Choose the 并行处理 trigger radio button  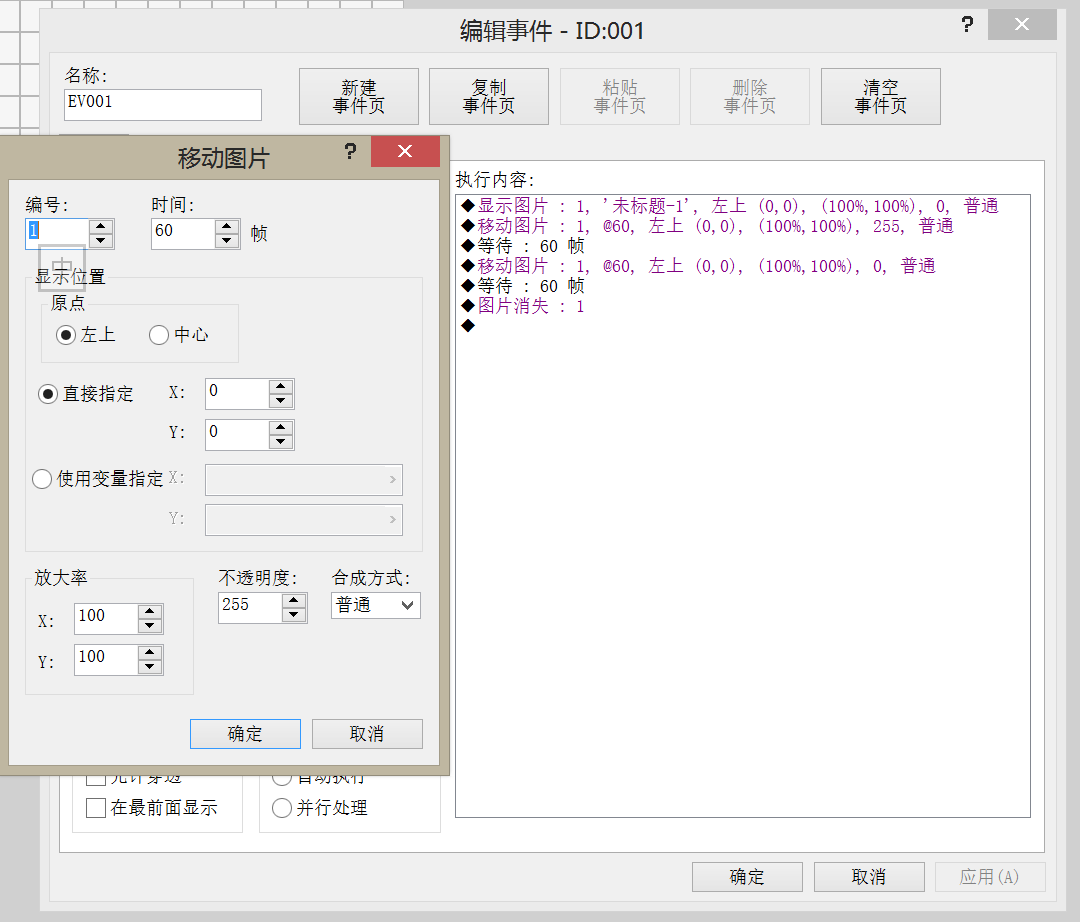(282, 808)
